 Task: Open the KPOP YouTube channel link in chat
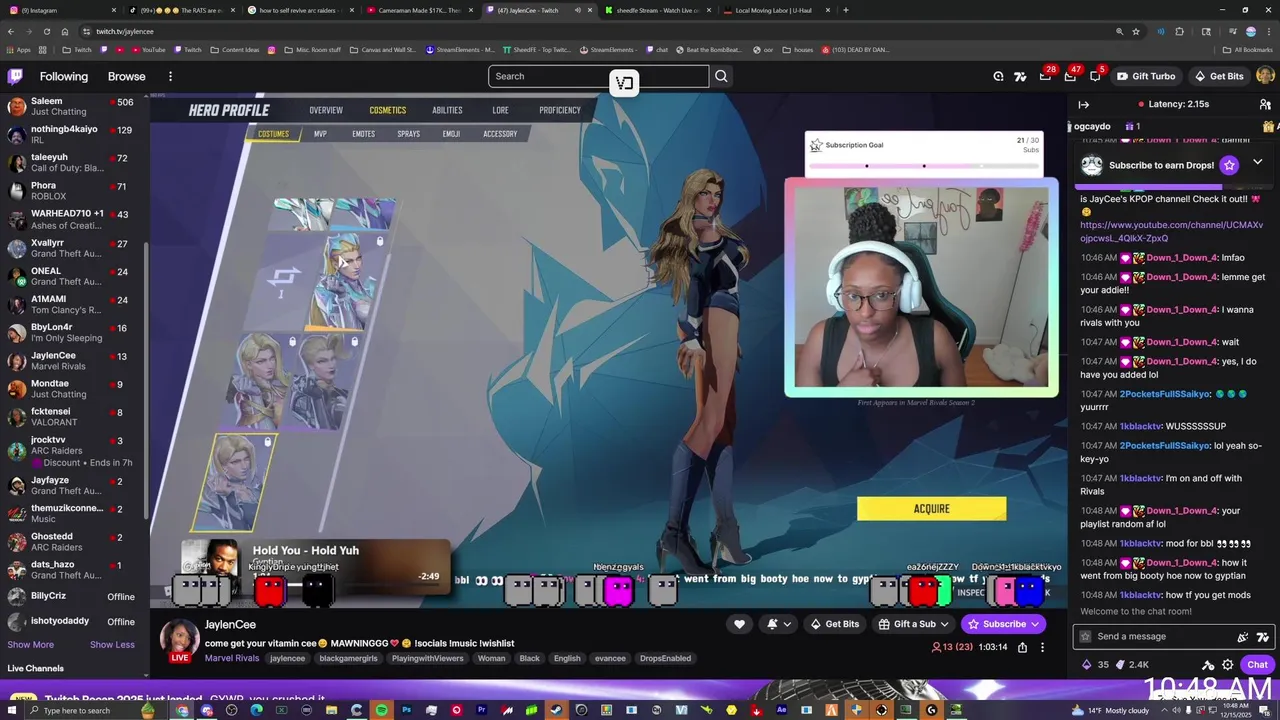pos(1171,232)
